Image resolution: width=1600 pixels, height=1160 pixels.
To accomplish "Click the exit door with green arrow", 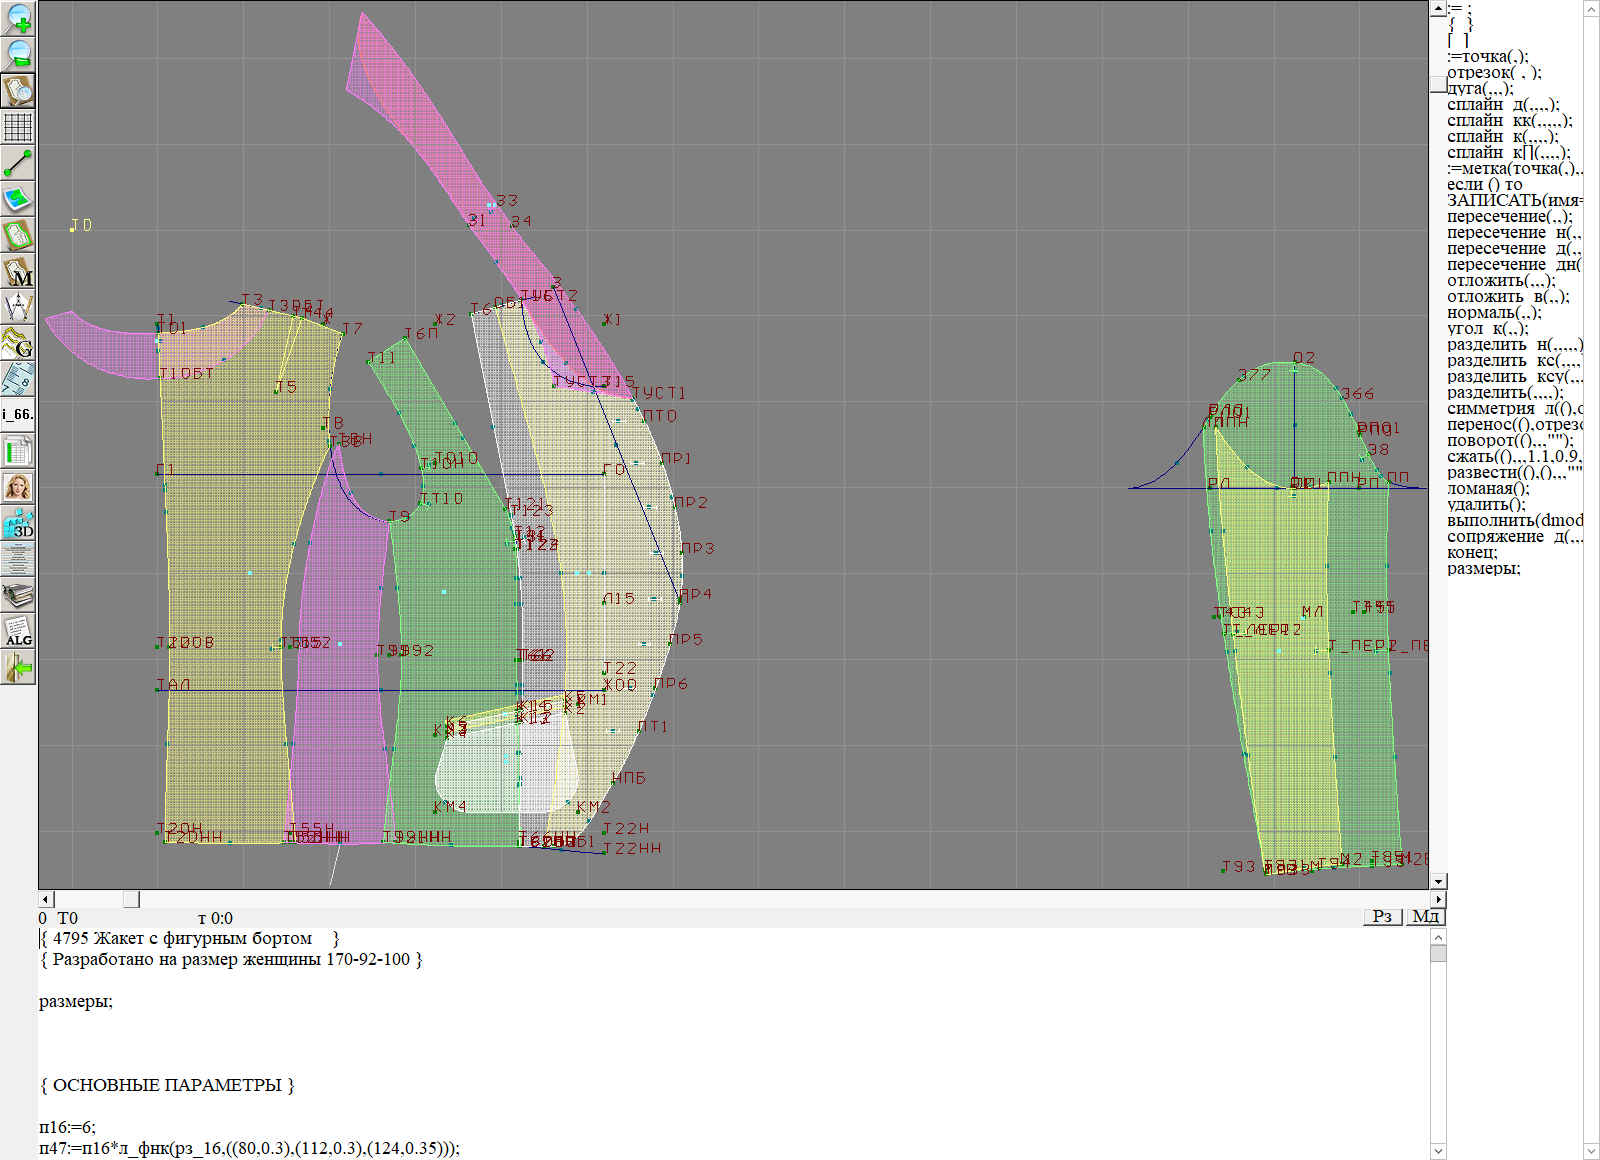I will point(18,667).
